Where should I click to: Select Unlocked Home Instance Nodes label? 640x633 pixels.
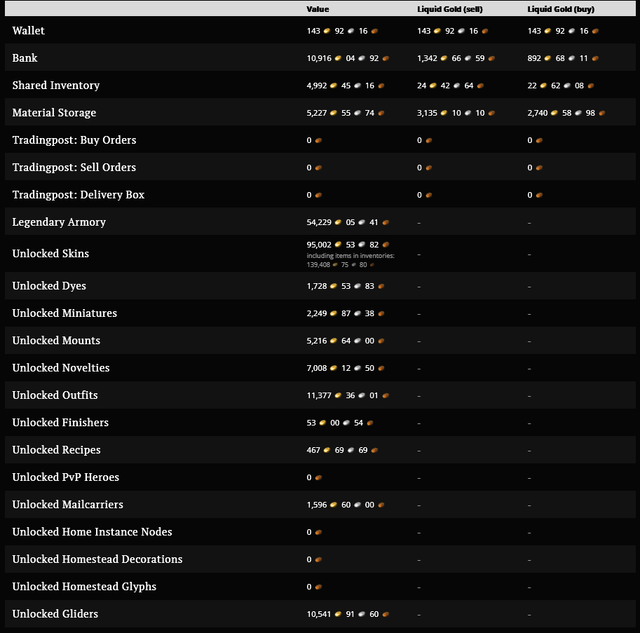(92, 532)
